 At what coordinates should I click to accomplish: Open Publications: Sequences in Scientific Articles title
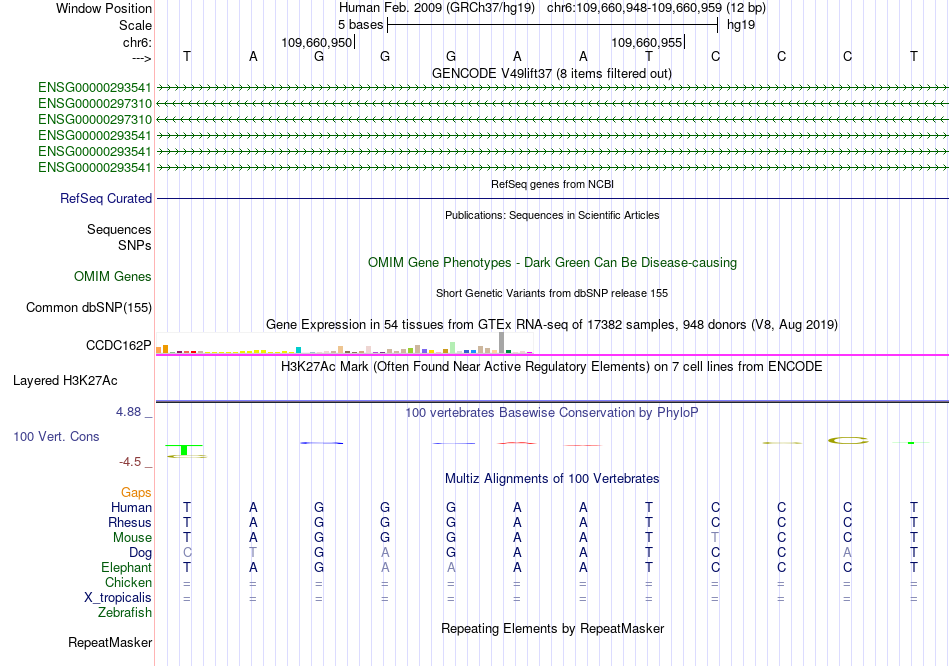pyautogui.click(x=552, y=215)
